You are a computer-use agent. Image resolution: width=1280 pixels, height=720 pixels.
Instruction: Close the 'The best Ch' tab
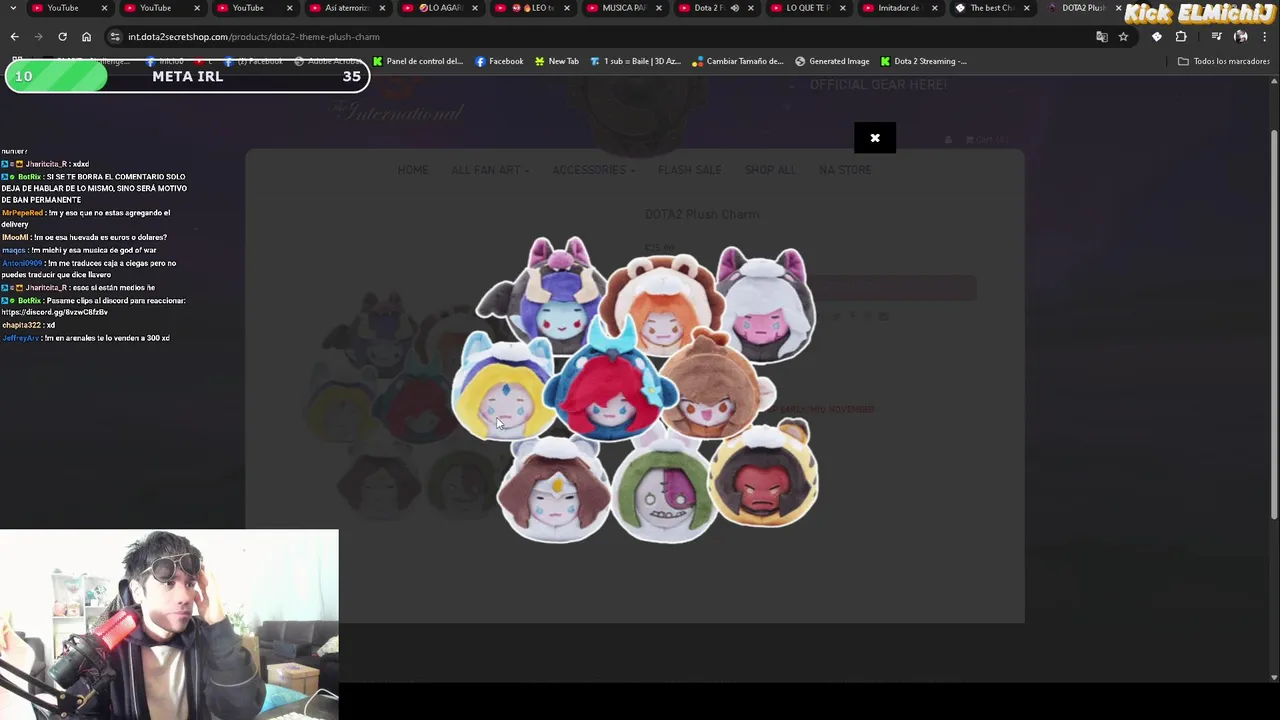1026,8
